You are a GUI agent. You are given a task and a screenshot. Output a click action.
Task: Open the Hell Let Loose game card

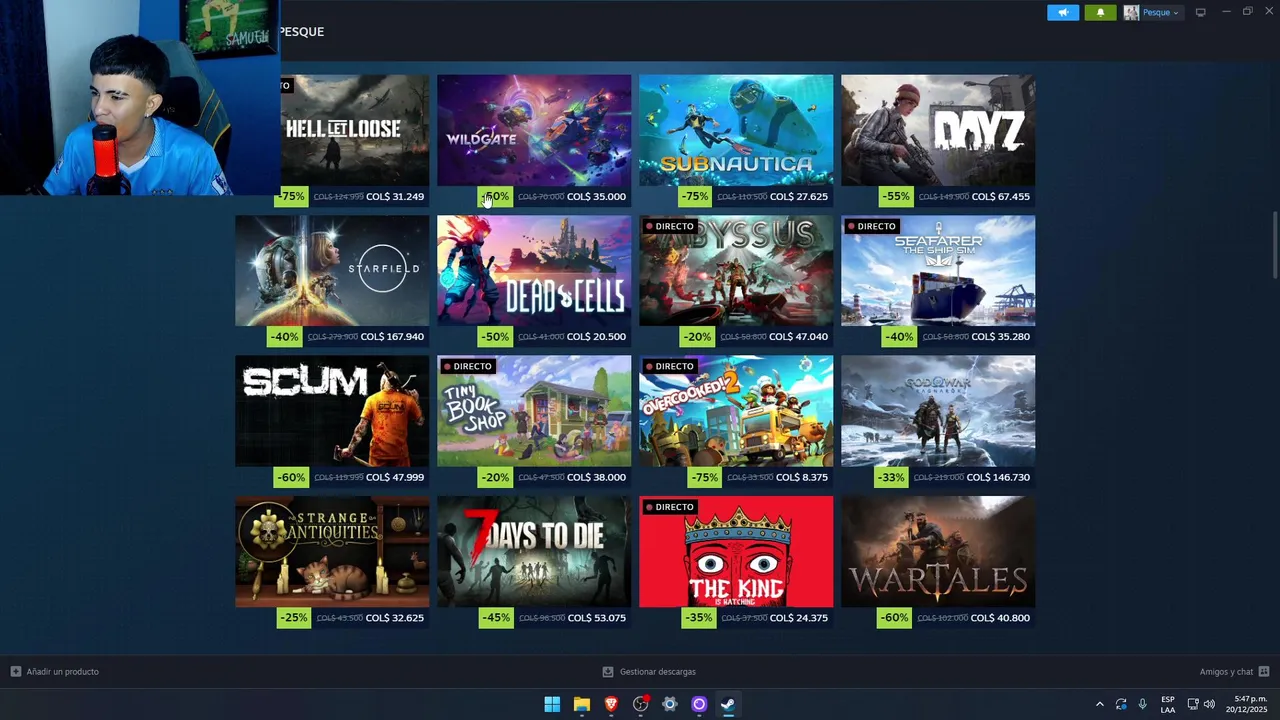(x=355, y=130)
